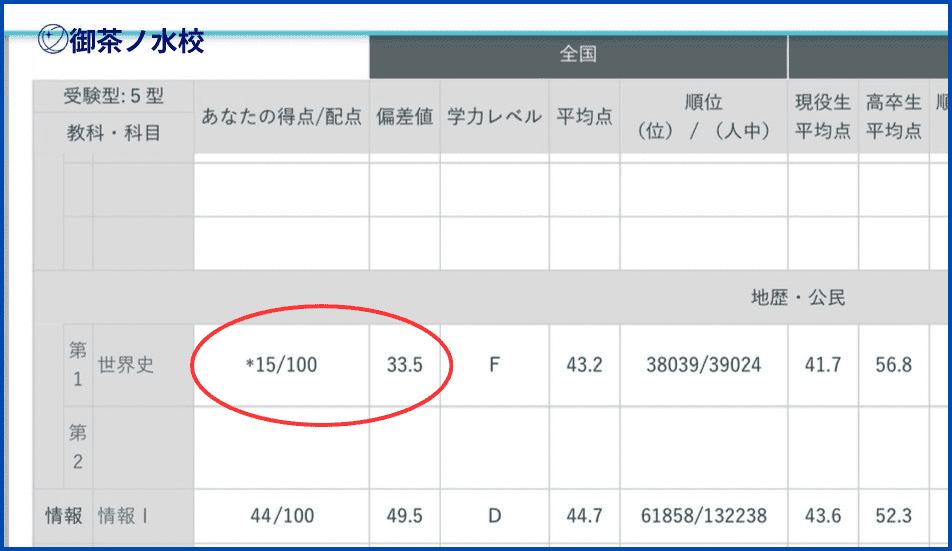Select the 順位 (位)/(人中) column header

click(703, 117)
